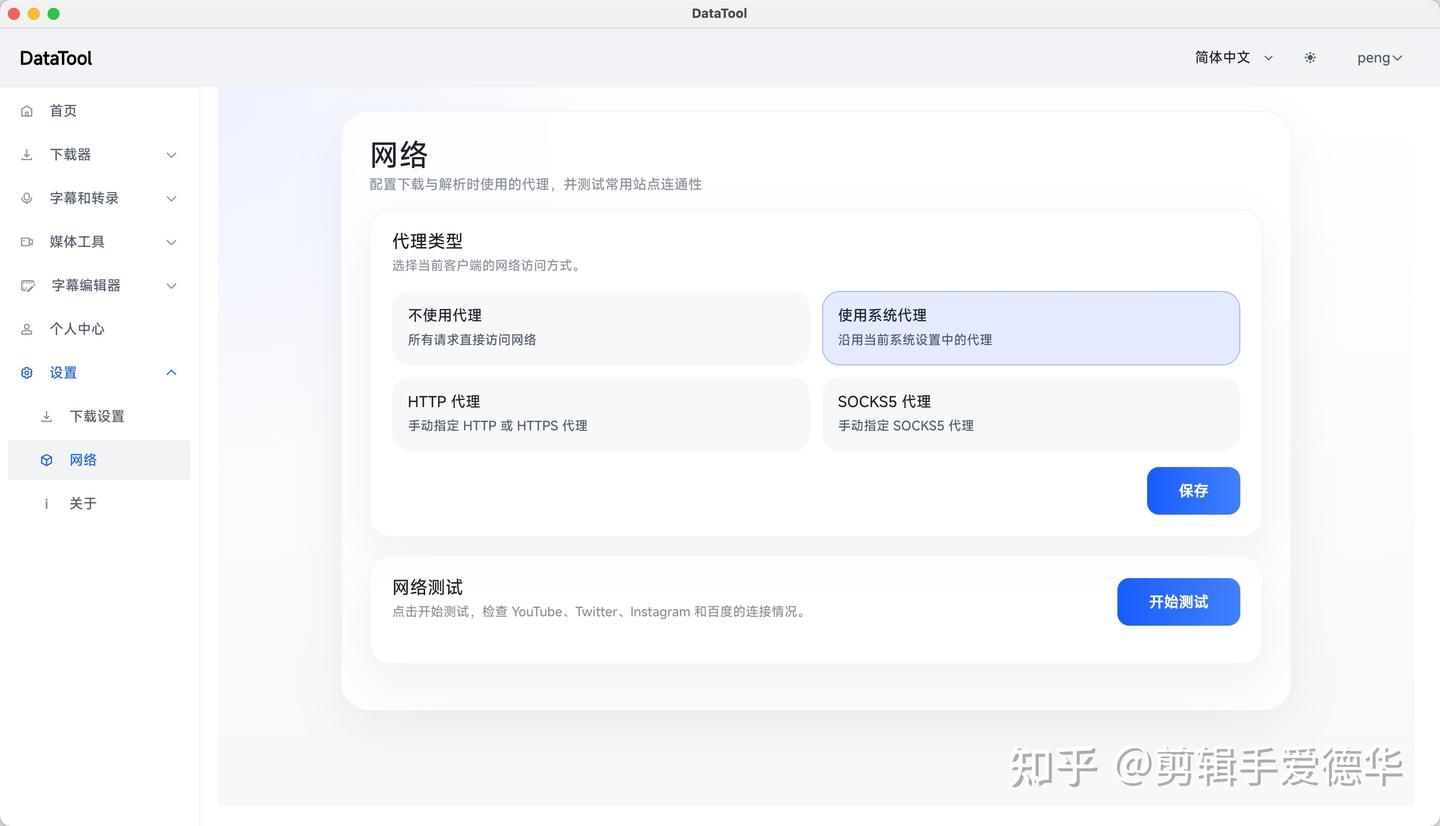1440x826 pixels.
Task: Click the person icon beside 个人中心
Action: click(27, 329)
